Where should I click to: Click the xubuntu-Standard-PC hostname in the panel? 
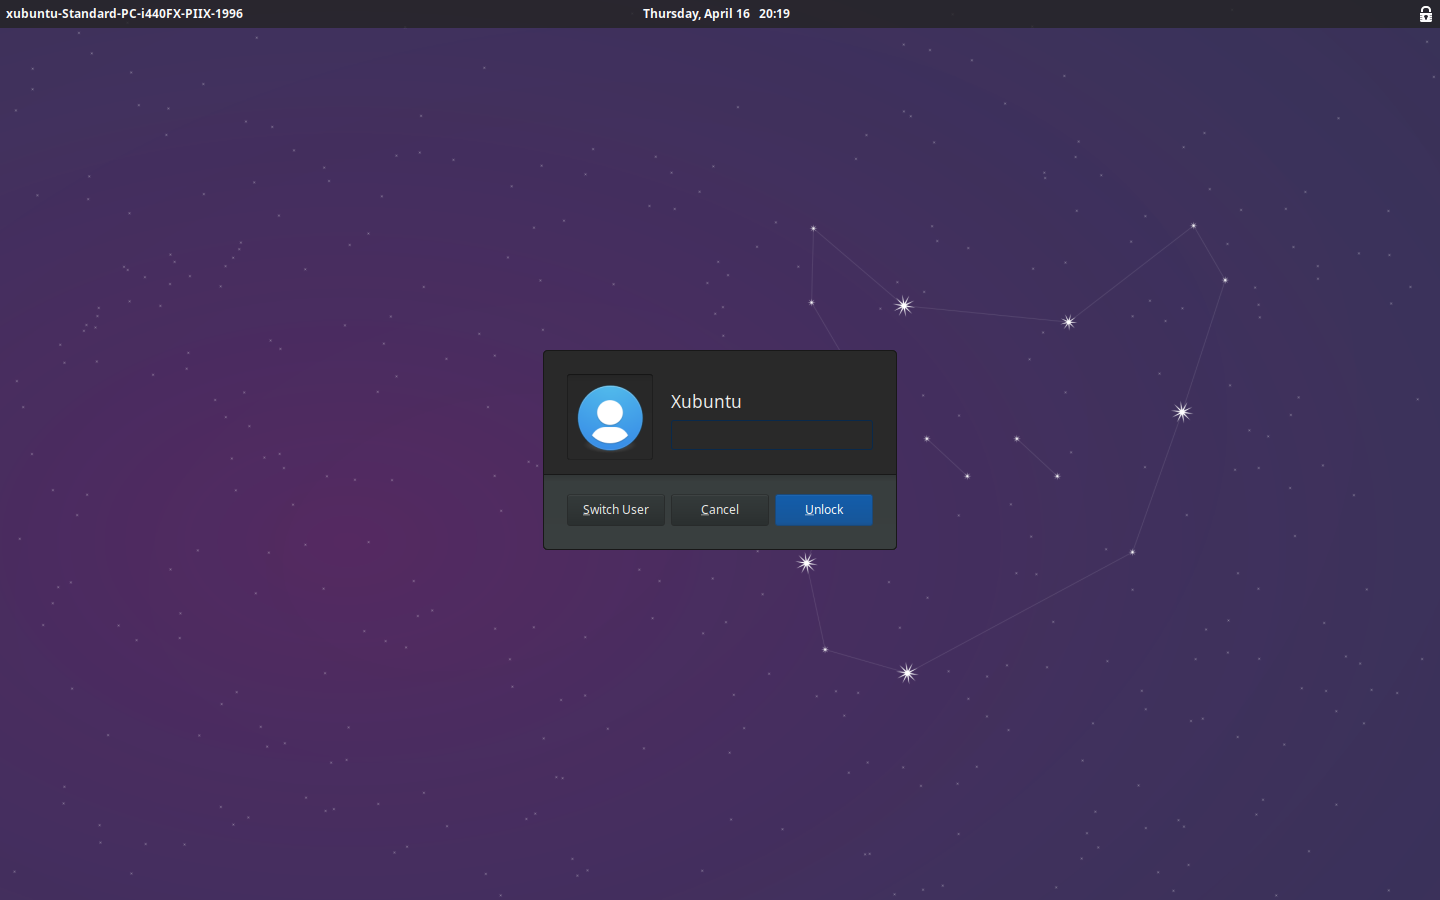(124, 14)
